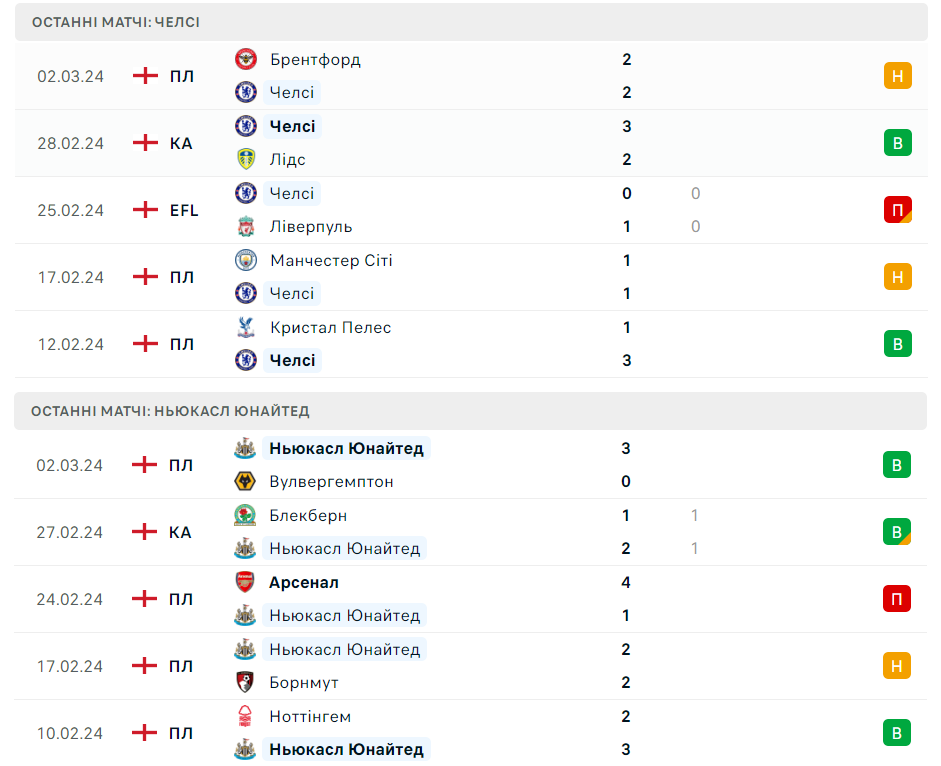
Task: Click the Crystal Palace crest icon
Action: coord(246,327)
